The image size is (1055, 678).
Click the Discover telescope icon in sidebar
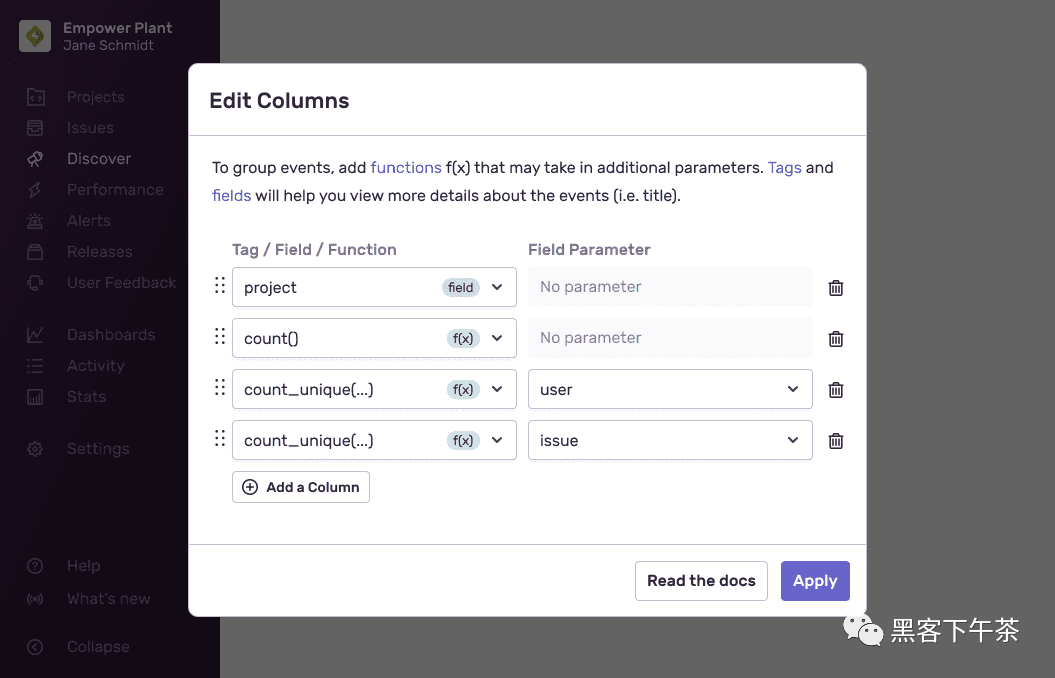35,159
